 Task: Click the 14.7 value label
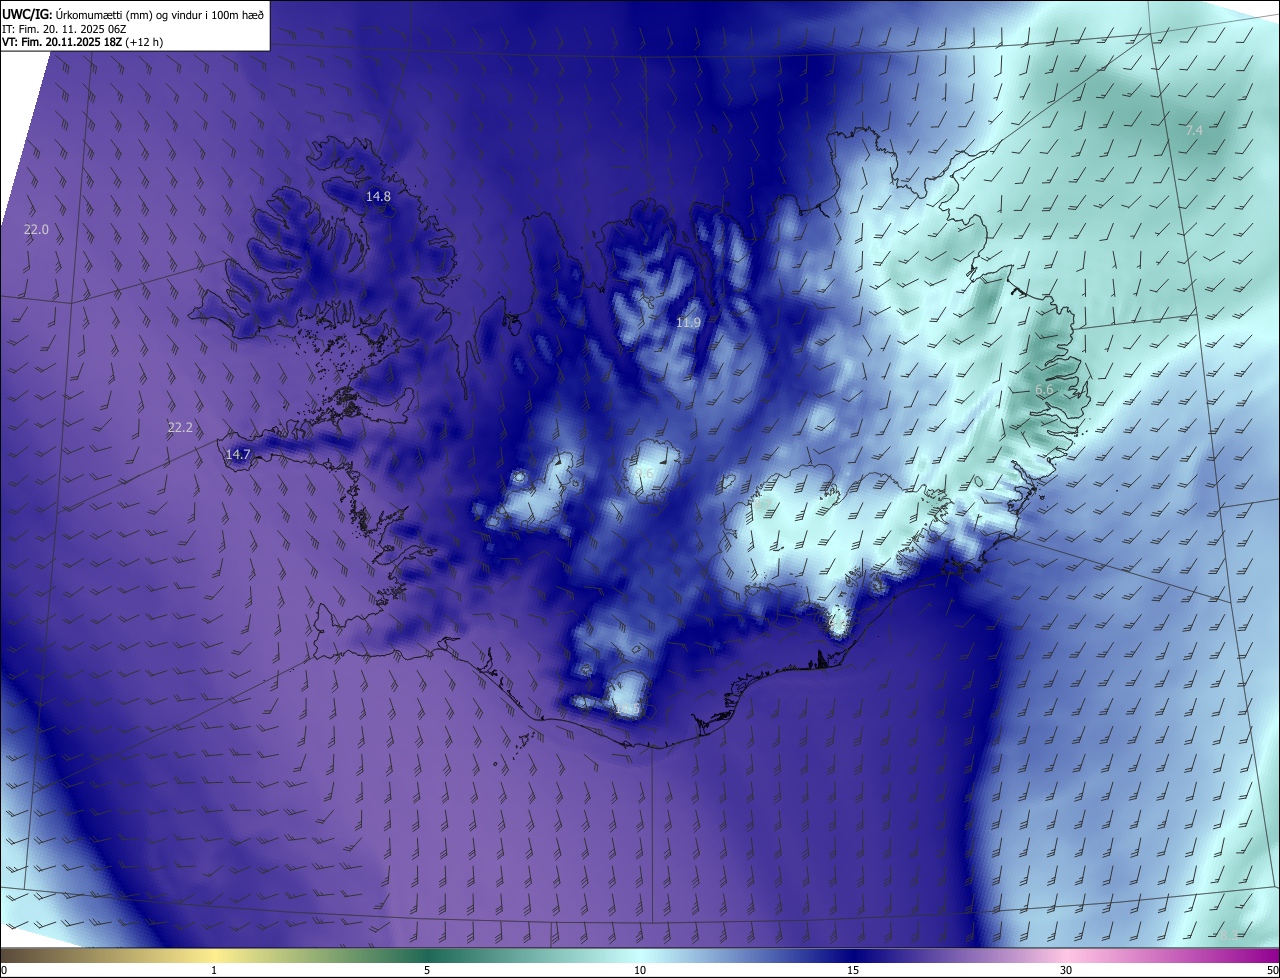pos(238,455)
